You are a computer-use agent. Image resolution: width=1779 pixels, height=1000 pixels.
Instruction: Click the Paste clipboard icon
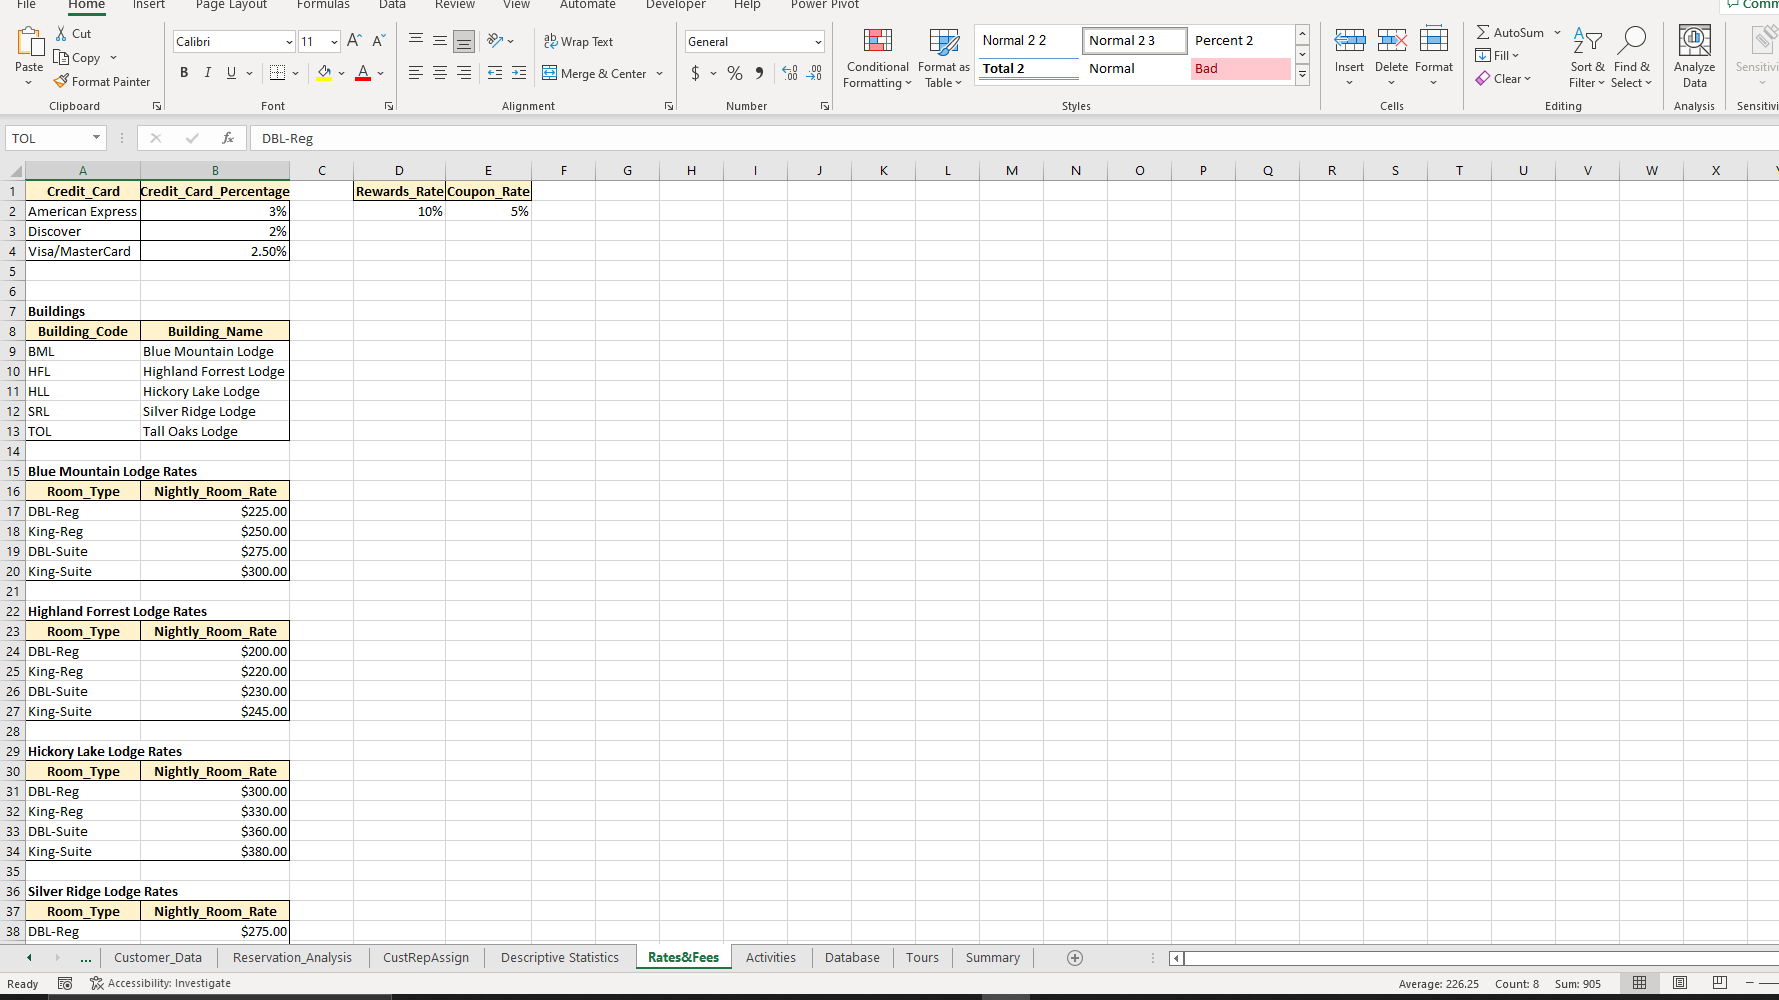coord(29,42)
